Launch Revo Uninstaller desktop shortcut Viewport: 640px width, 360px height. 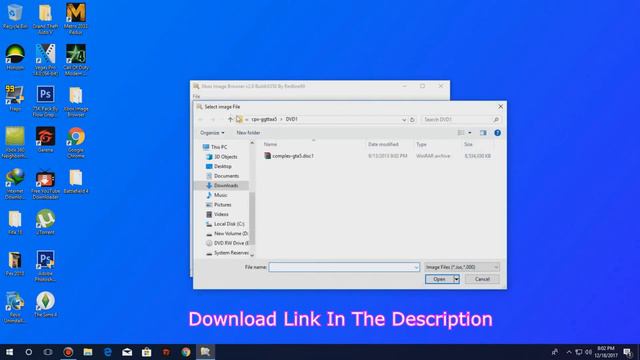[x=15, y=307]
